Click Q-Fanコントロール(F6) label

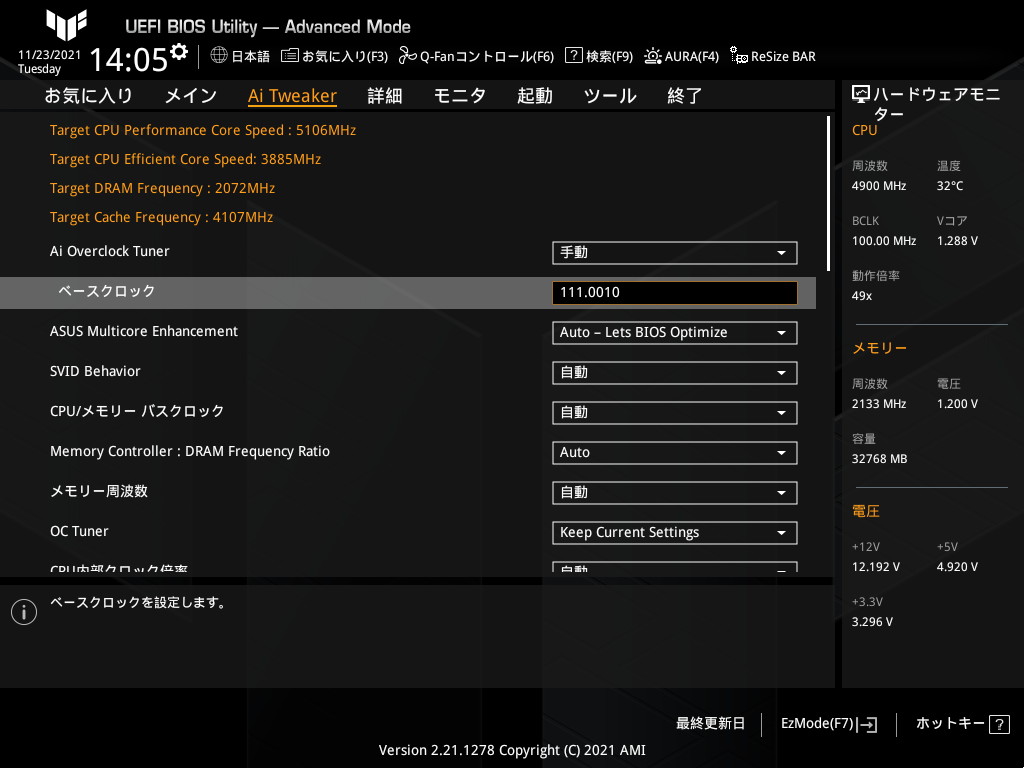[x=487, y=56]
